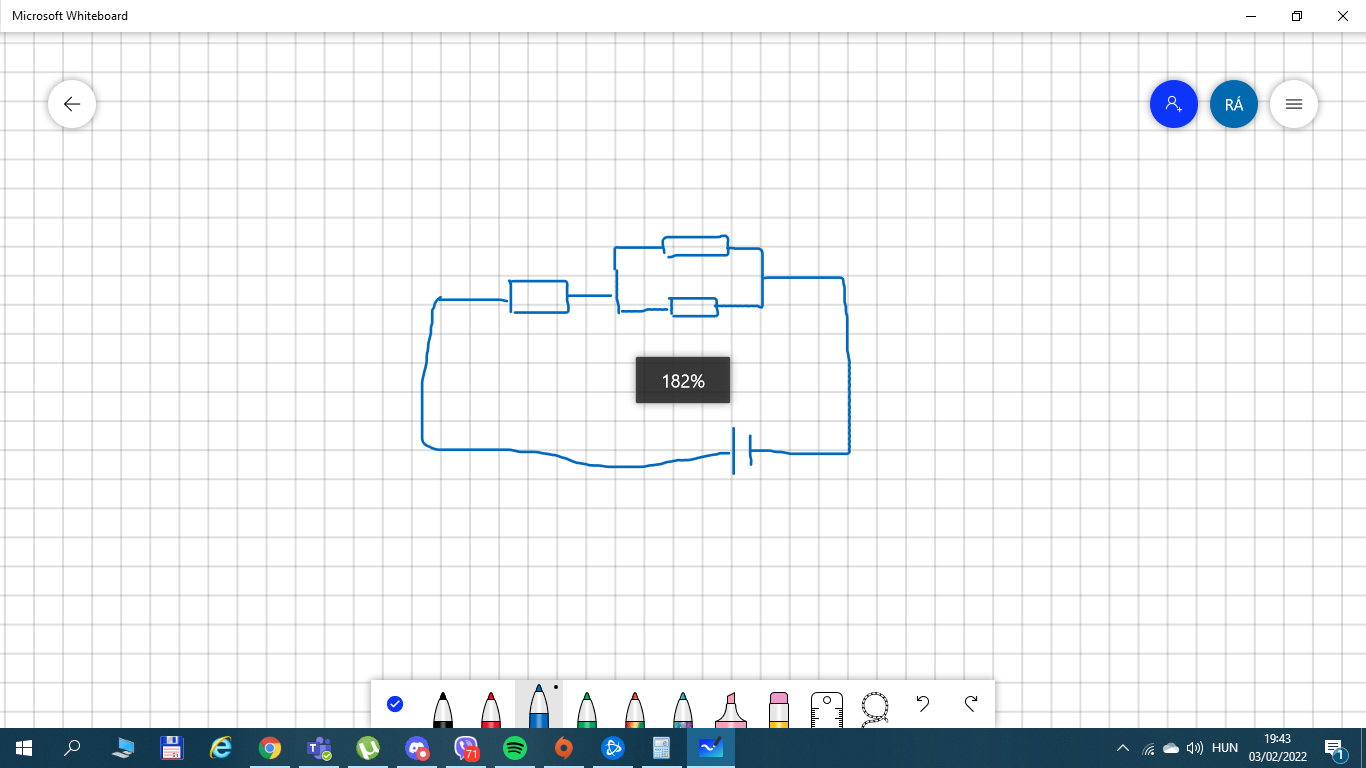Click the invite someone button

[x=1174, y=104]
